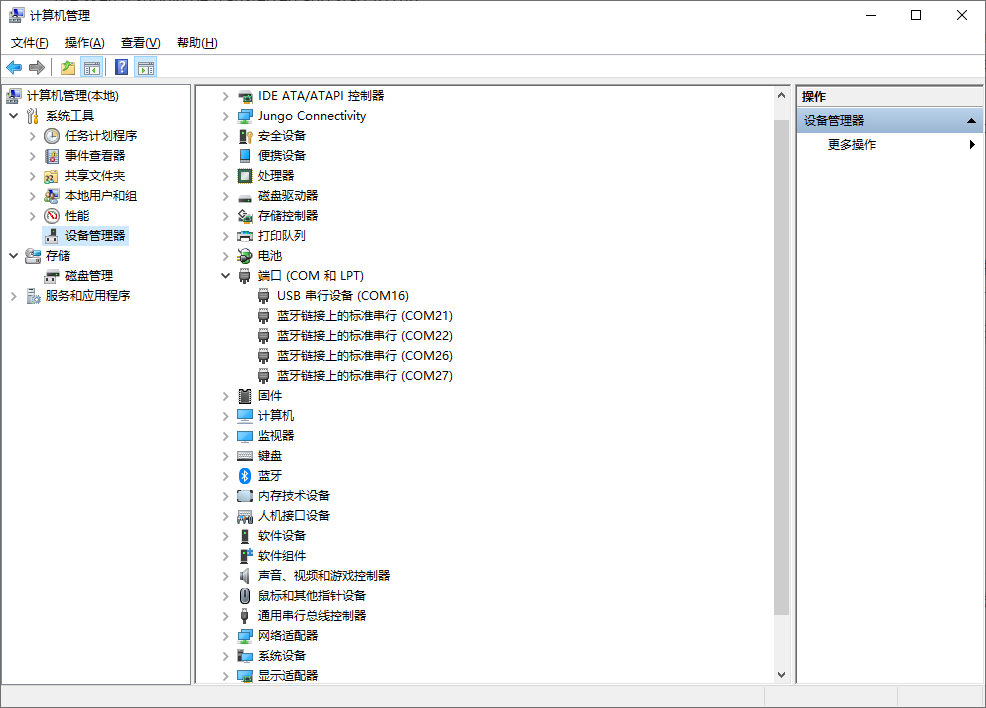Click the 电池 battery icon
Image resolution: width=986 pixels, height=708 pixels.
[x=245, y=256]
